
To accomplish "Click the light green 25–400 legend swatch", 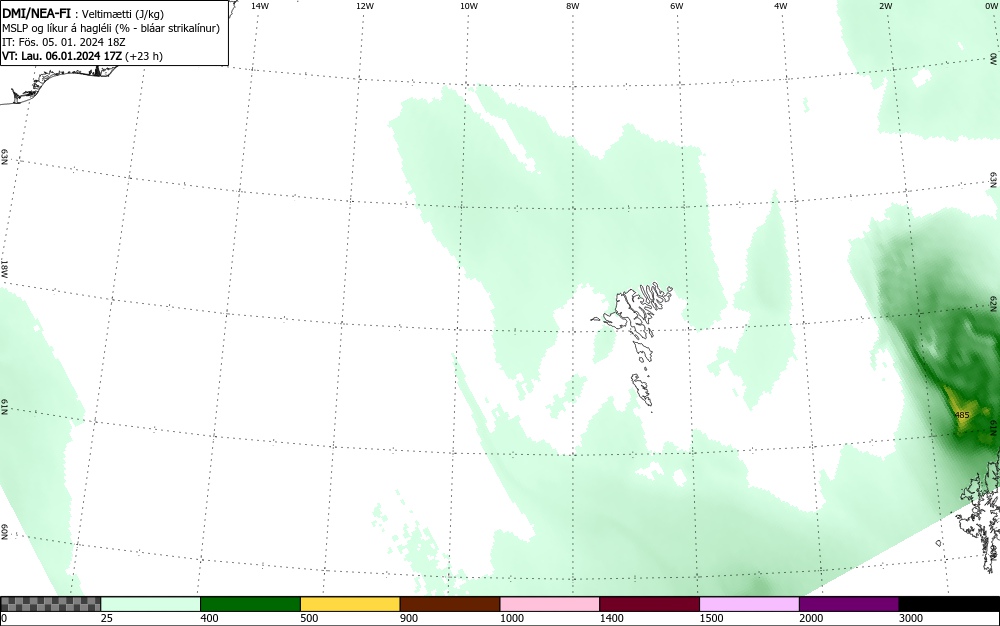I will [151, 604].
